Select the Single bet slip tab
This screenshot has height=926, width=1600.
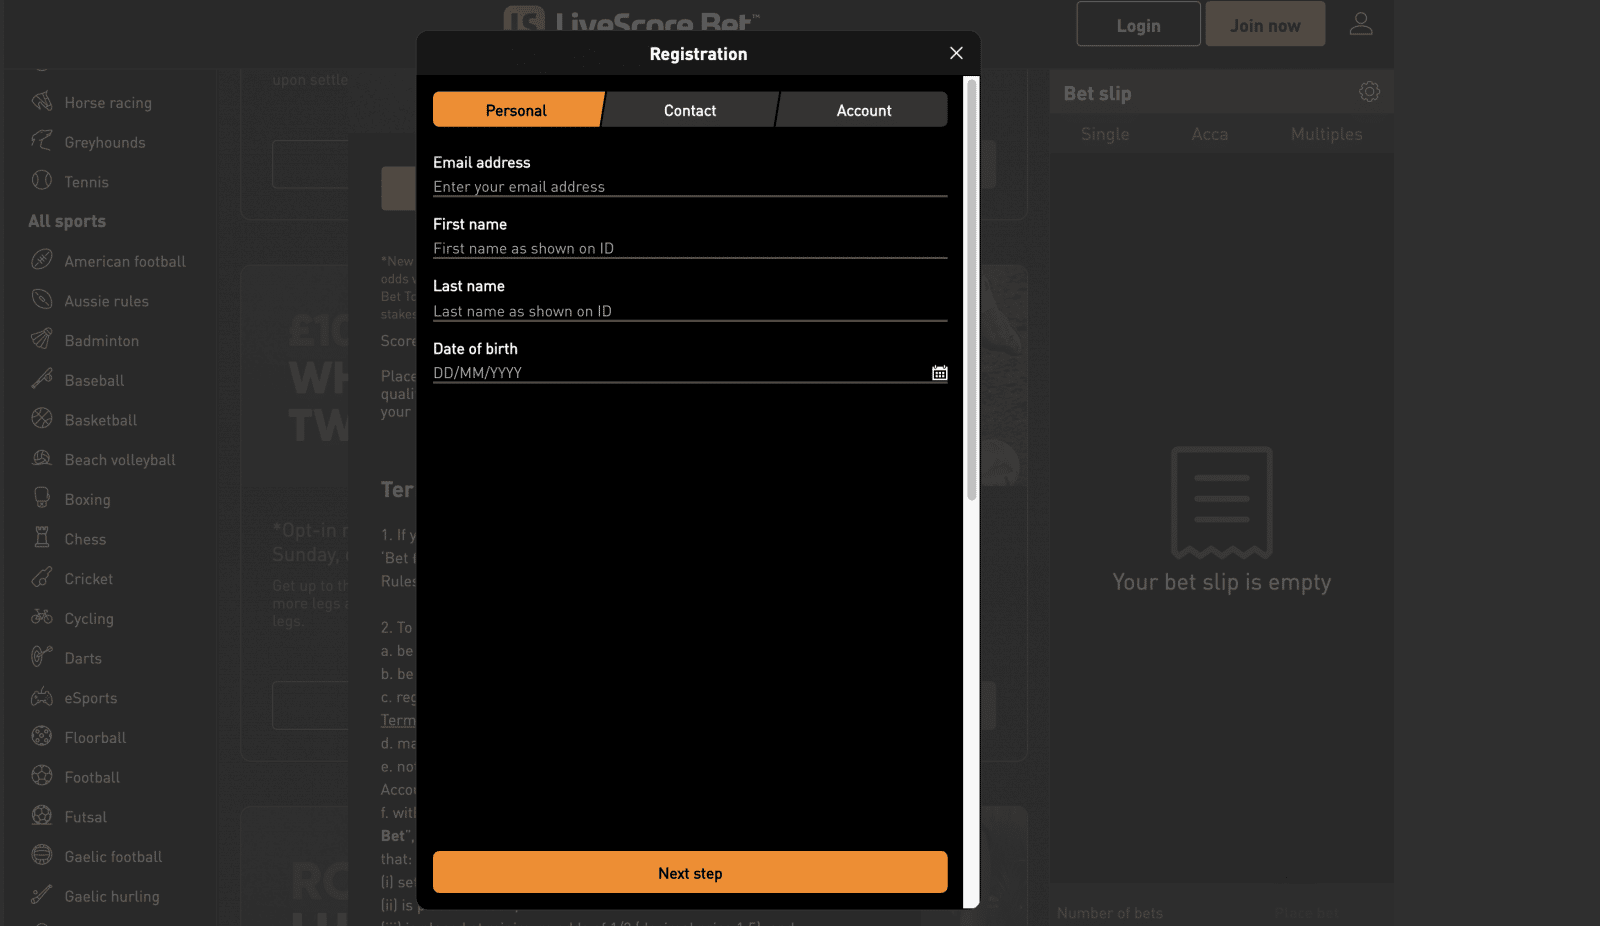(1105, 134)
